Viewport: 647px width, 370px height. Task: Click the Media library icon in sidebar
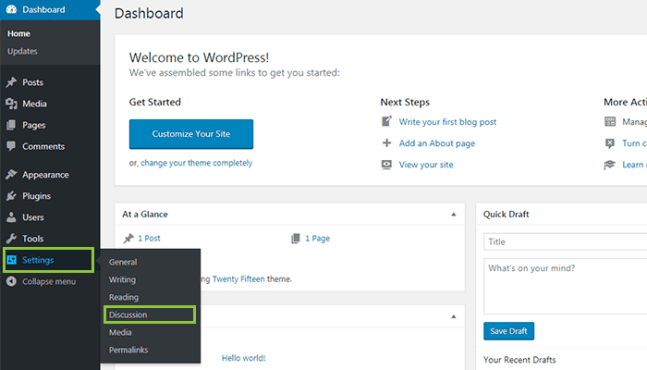11,104
